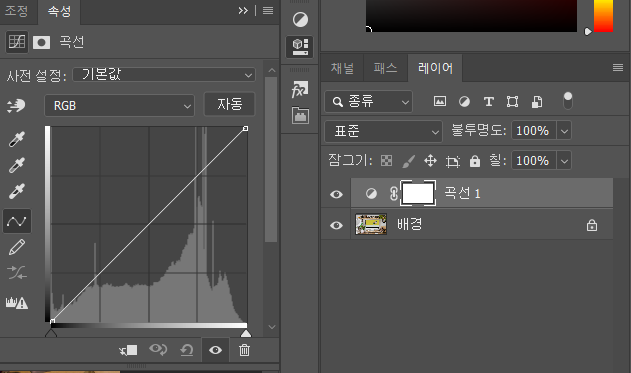Screen dimensions: 631x373
Task: Toggle mask link on 곡선 1 layer
Action: click(x=394, y=194)
